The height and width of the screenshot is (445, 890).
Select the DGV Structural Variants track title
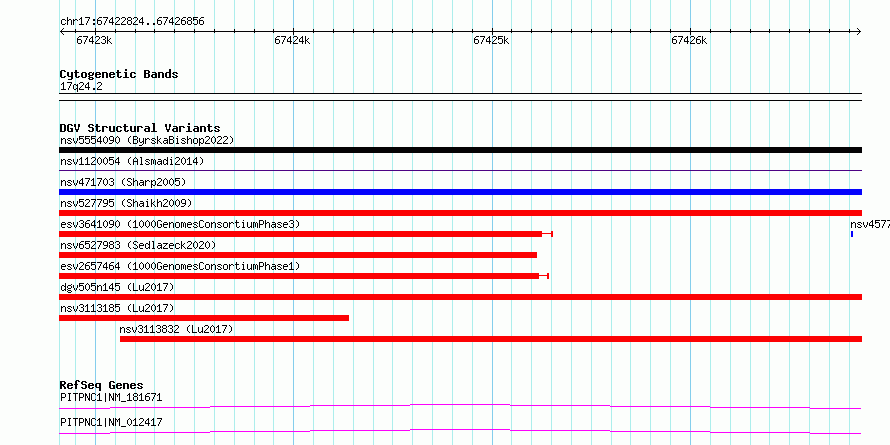(x=140, y=128)
